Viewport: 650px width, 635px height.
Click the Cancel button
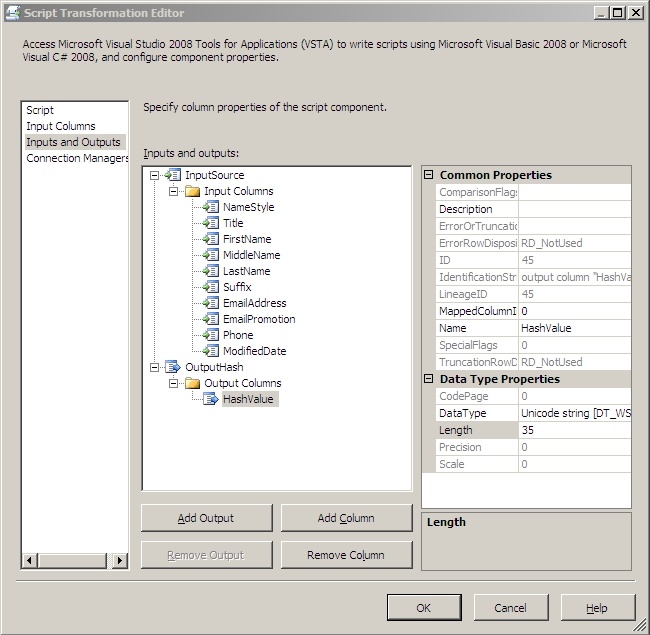coord(511,608)
